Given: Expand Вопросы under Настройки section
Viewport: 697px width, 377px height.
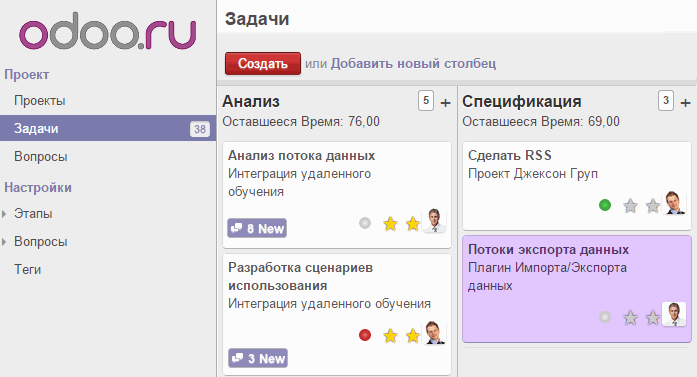Looking at the screenshot, I should pyautogui.click(x=4, y=242).
